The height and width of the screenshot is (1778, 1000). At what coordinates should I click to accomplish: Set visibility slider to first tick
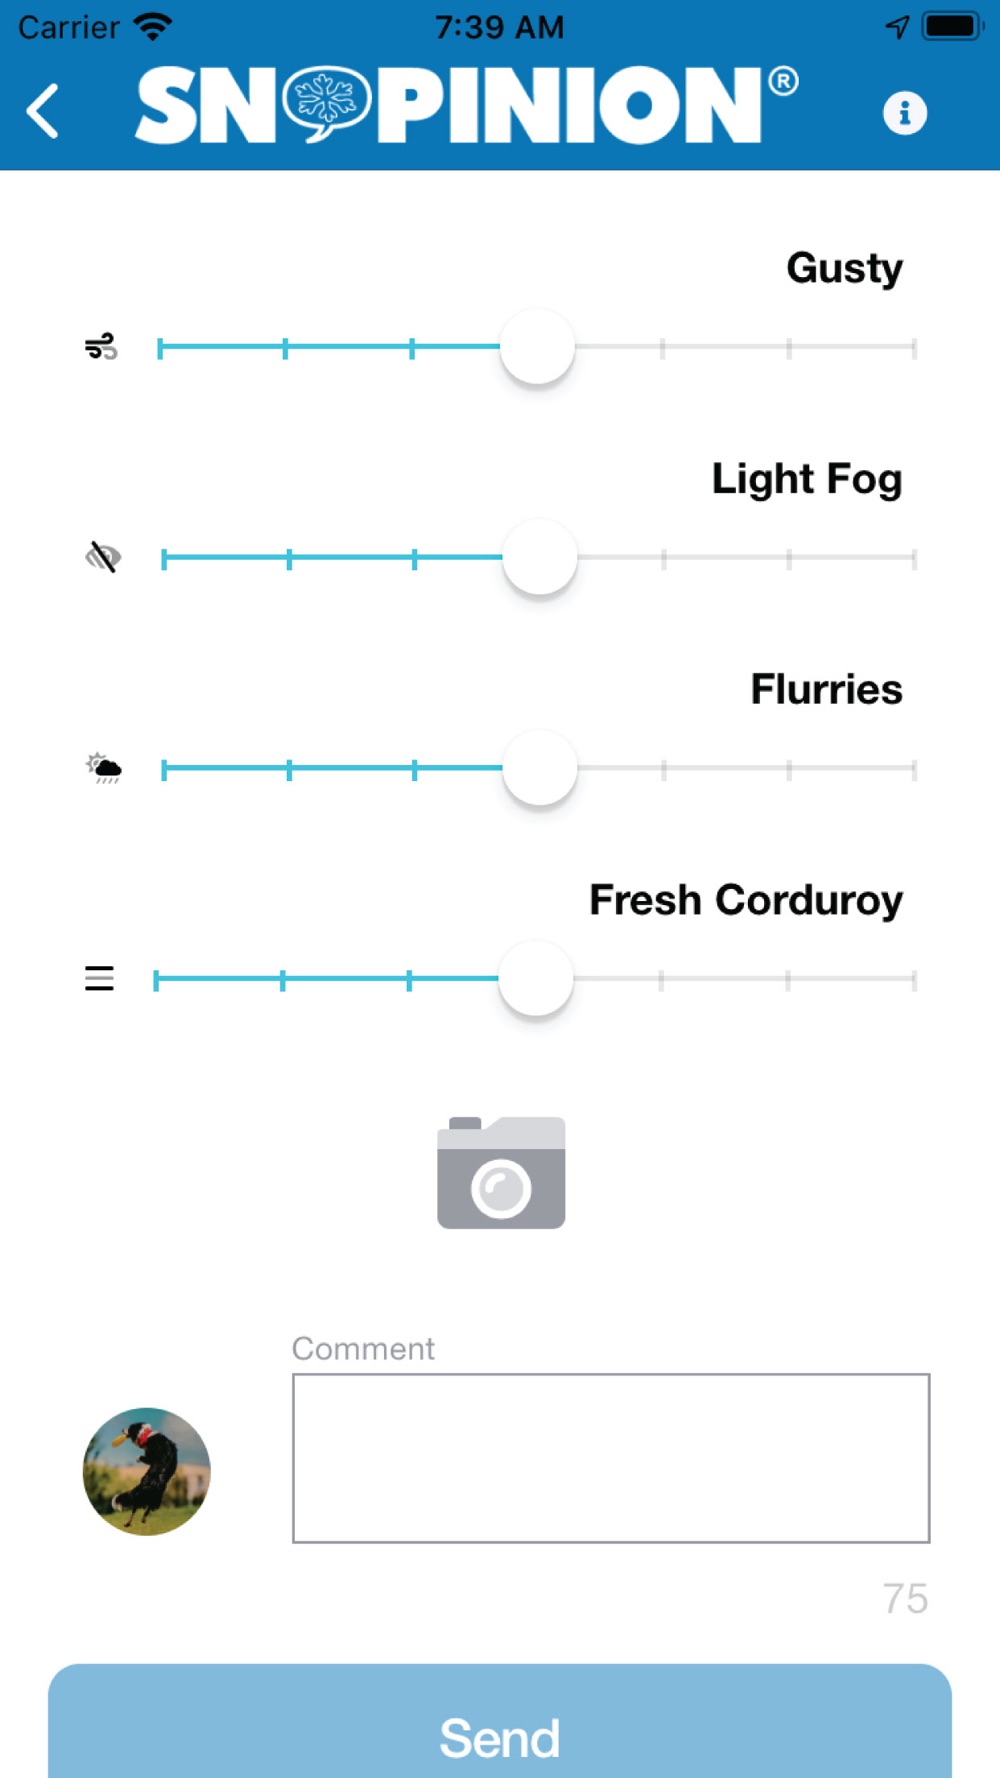[164, 558]
